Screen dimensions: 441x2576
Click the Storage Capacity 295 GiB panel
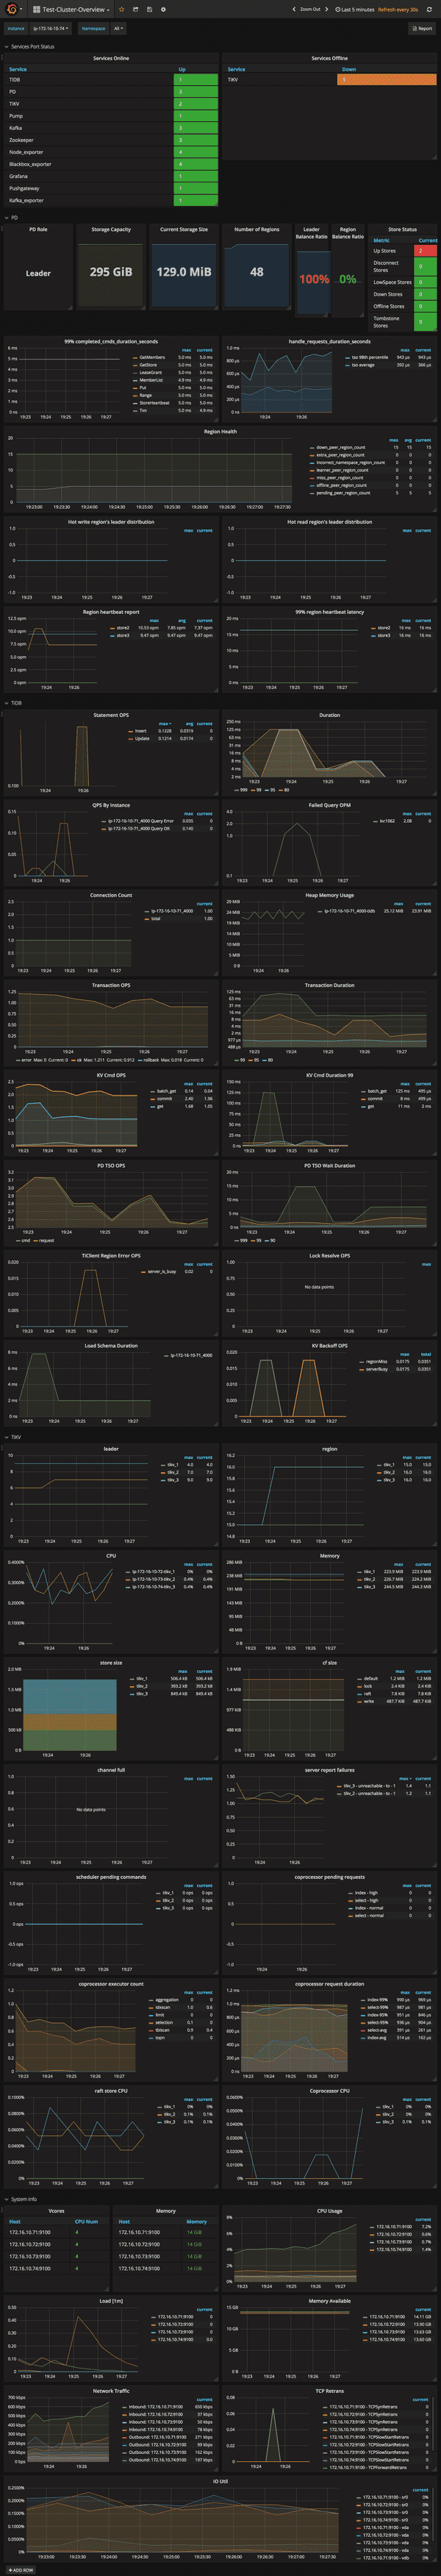click(x=111, y=271)
